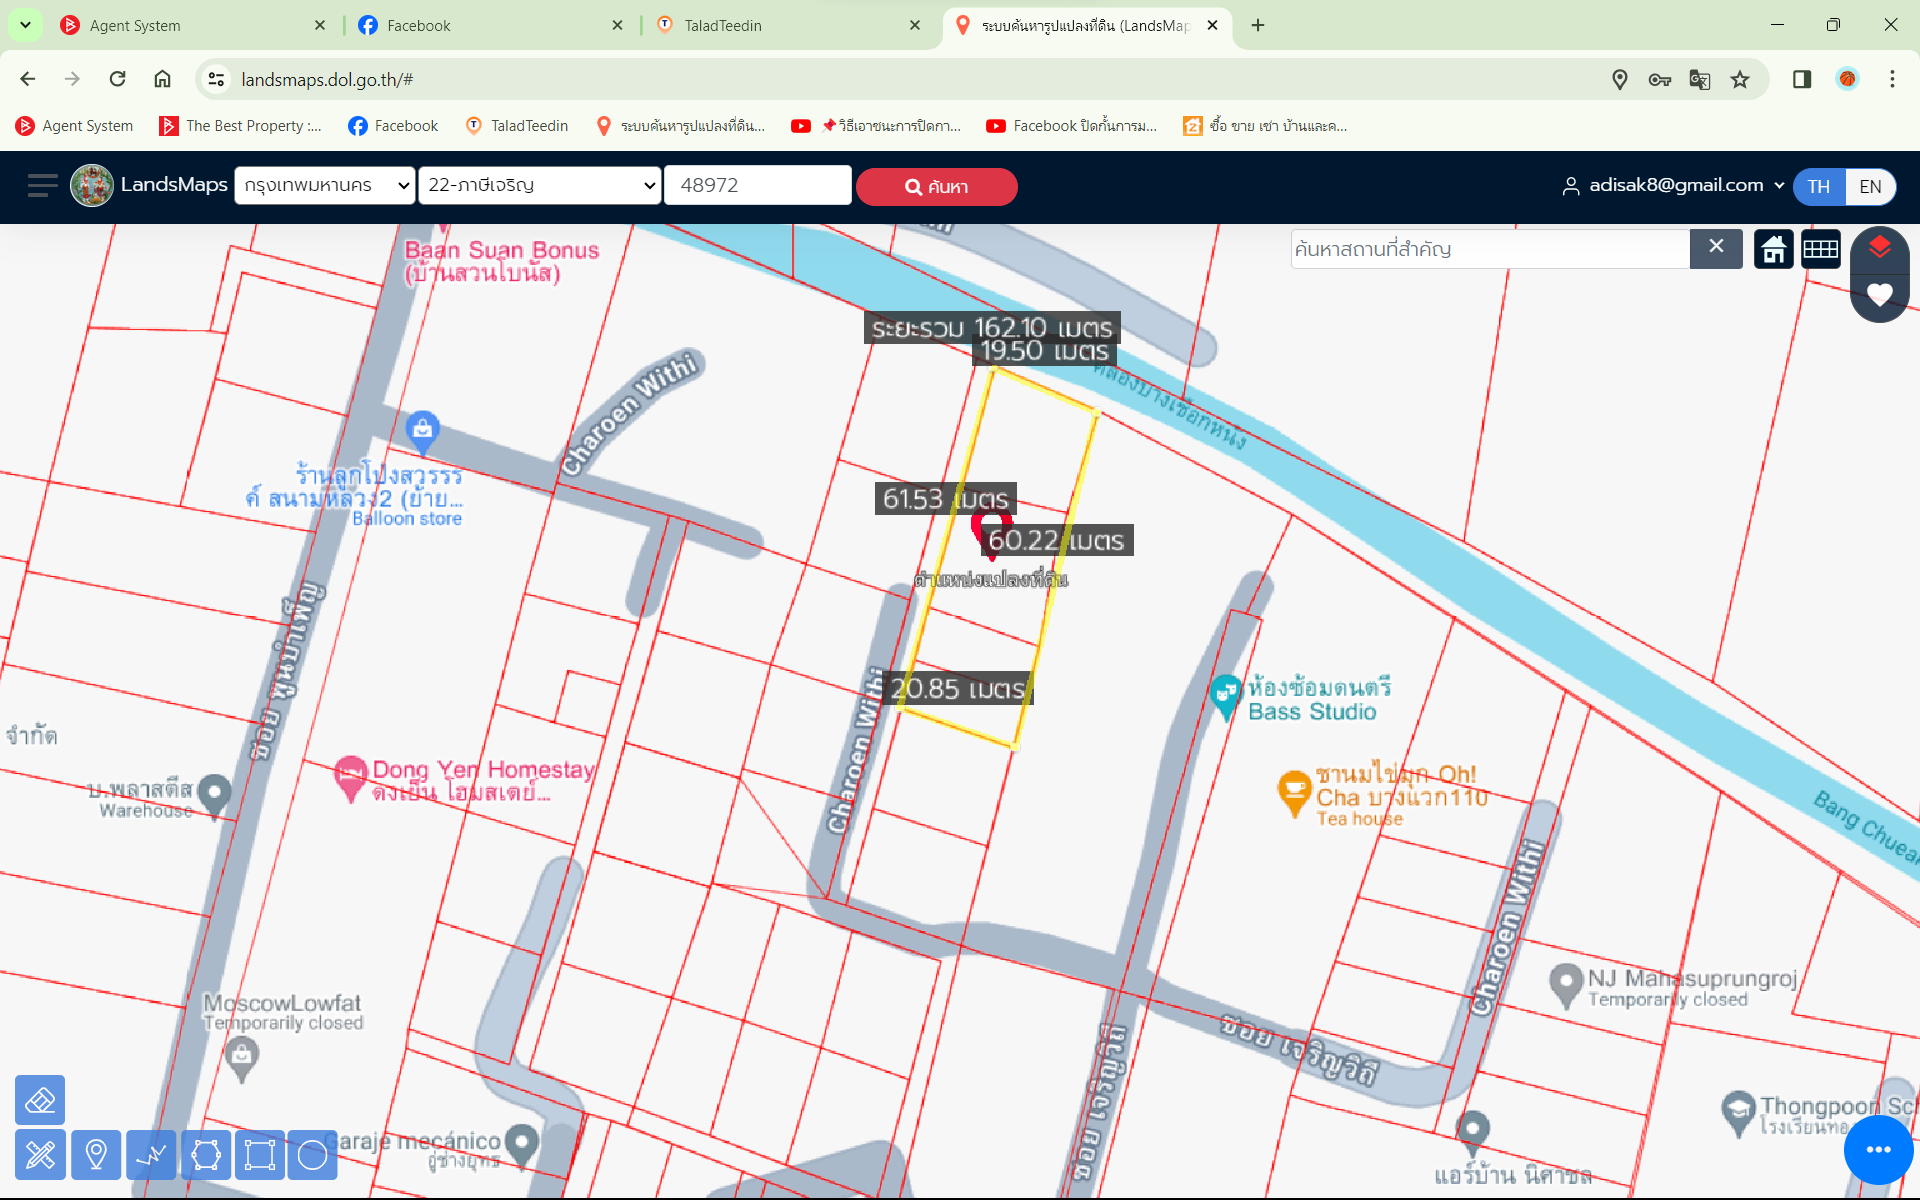Viewport: 1920px width, 1200px height.
Task: Open The Best Property bookmark
Action: click(241, 126)
